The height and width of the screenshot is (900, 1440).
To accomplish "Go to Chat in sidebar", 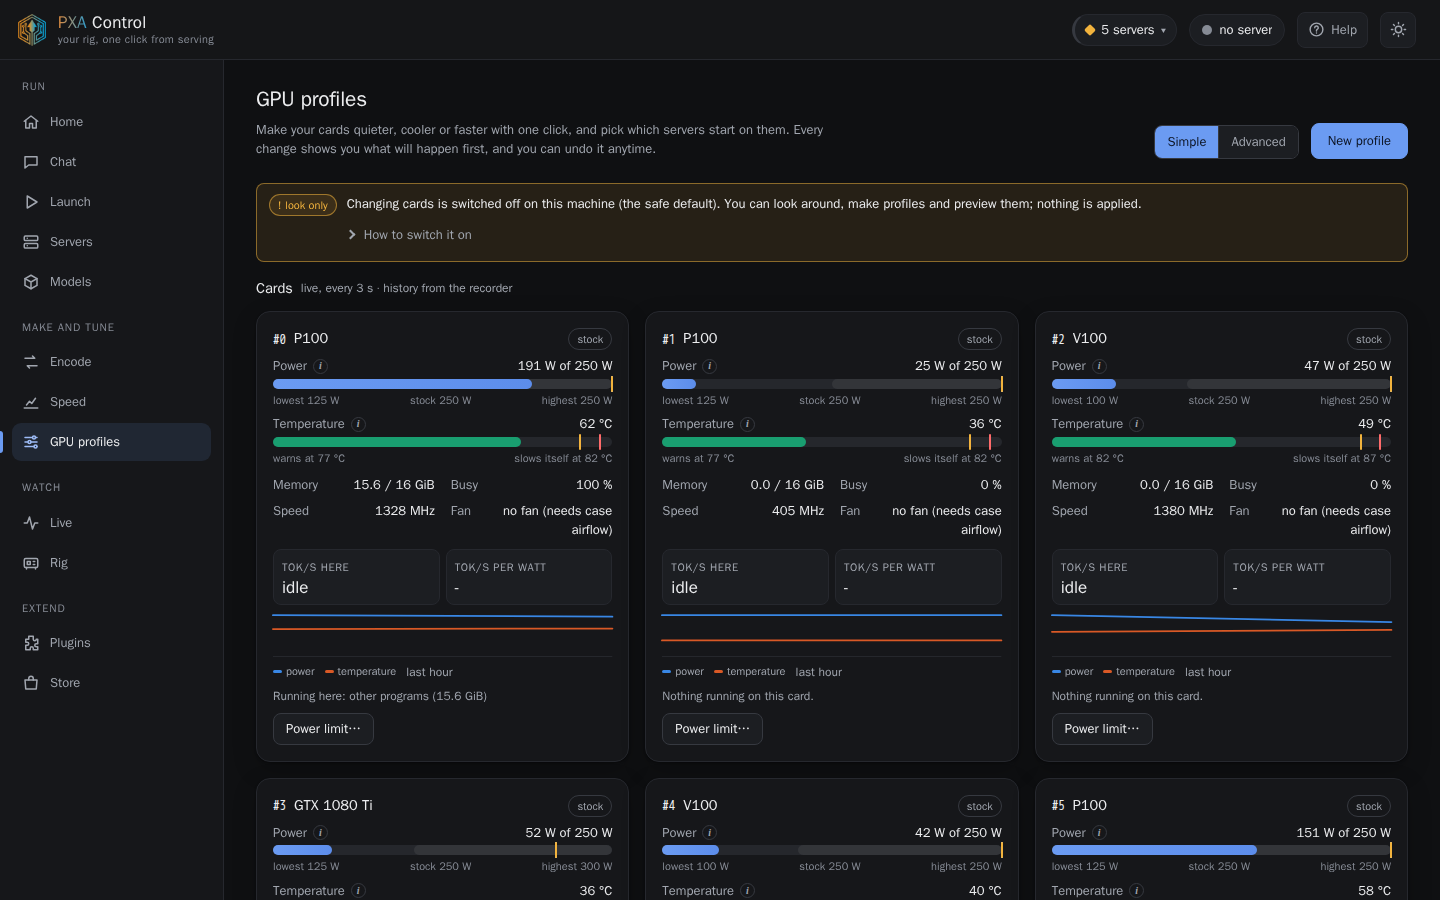I will (111, 162).
